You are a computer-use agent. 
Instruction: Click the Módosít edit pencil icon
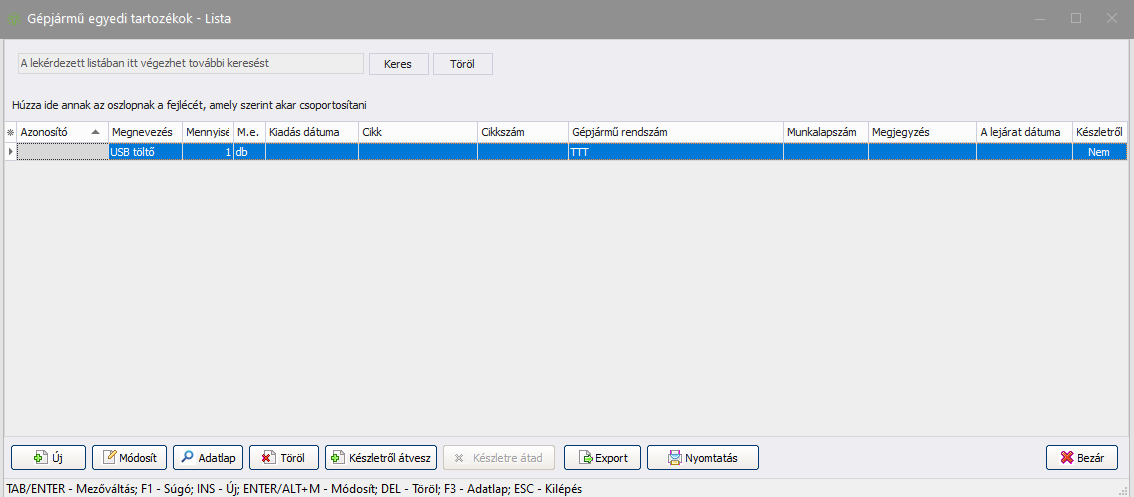pyautogui.click(x=111, y=458)
